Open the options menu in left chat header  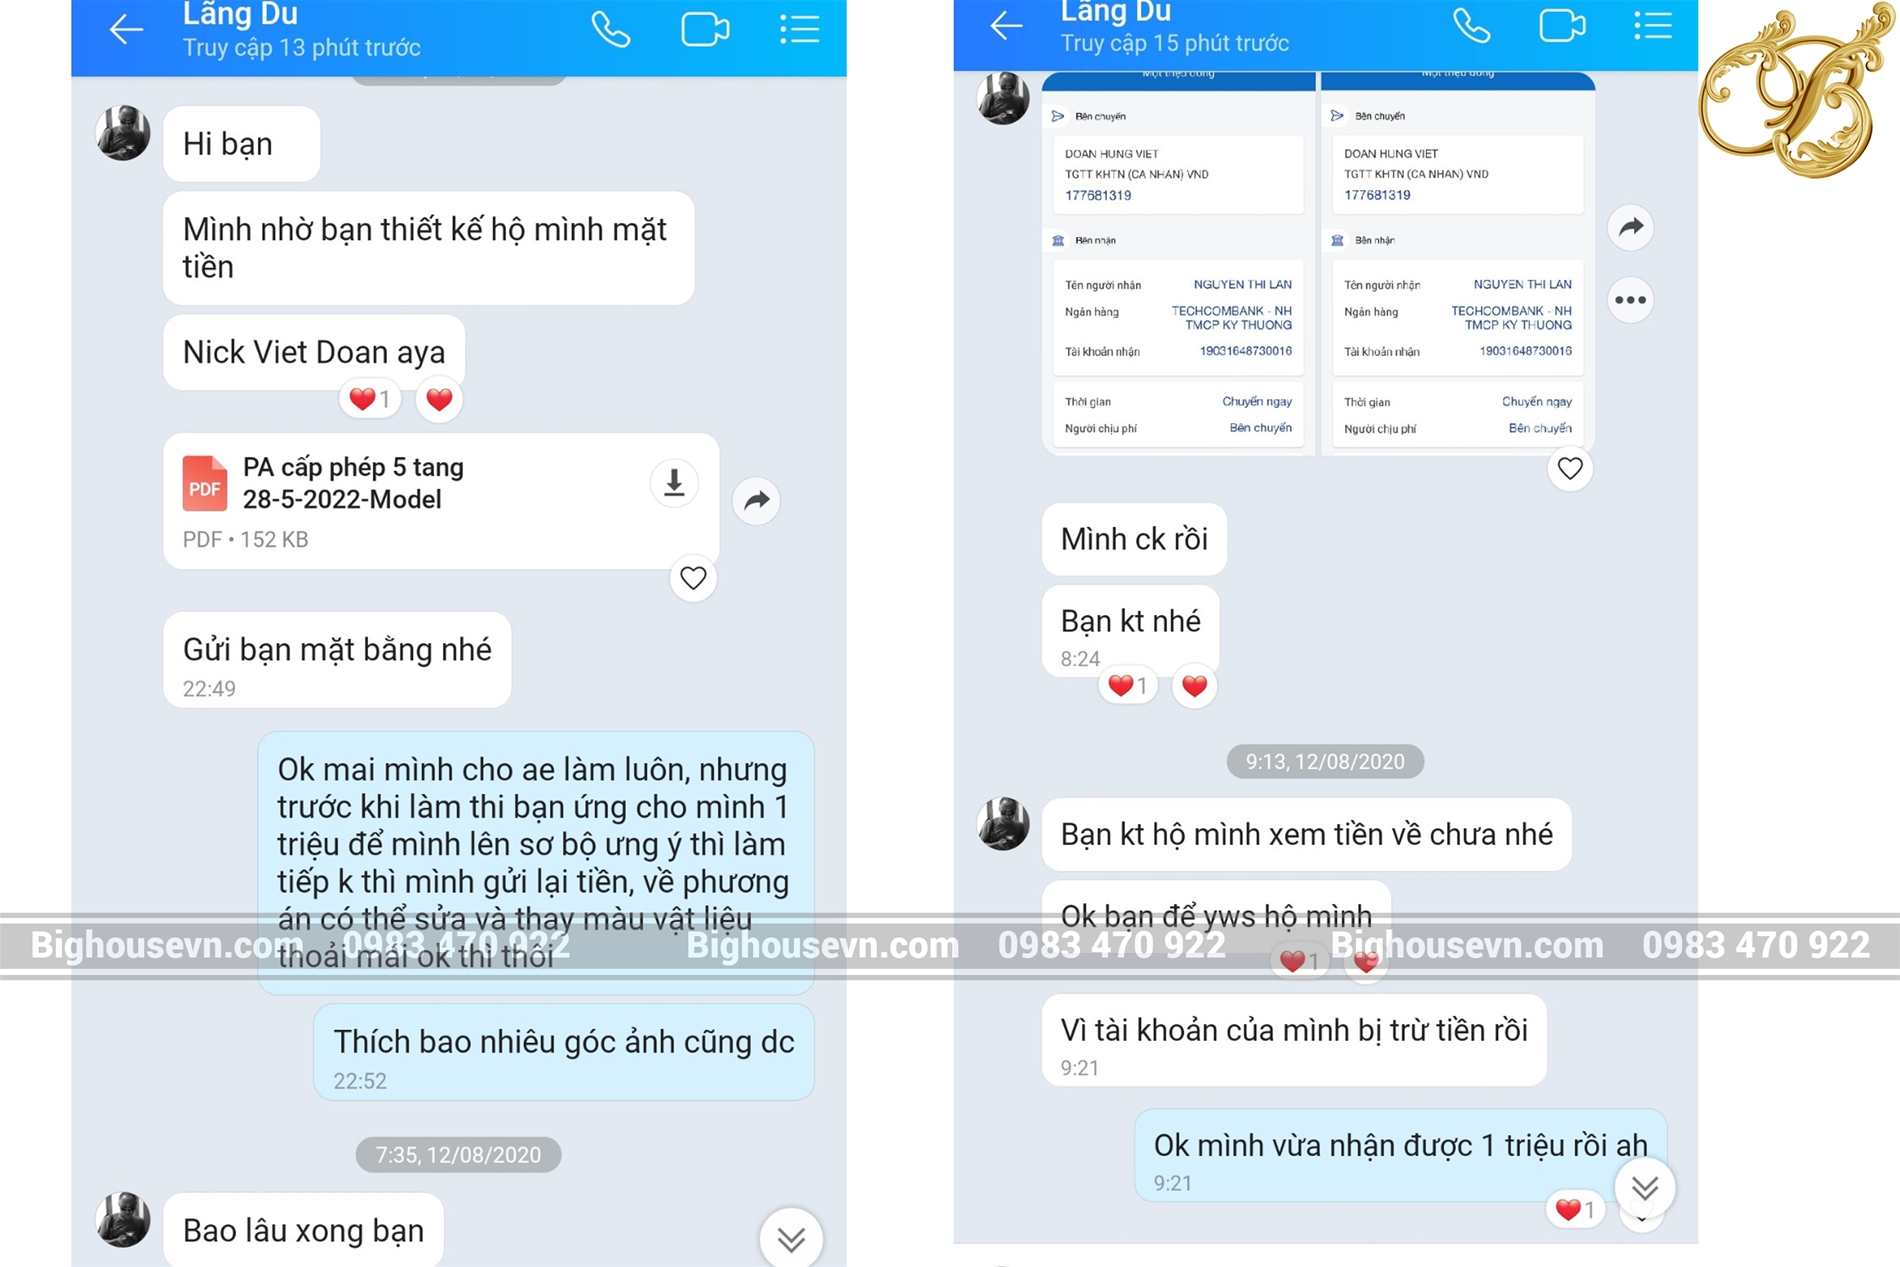(800, 28)
